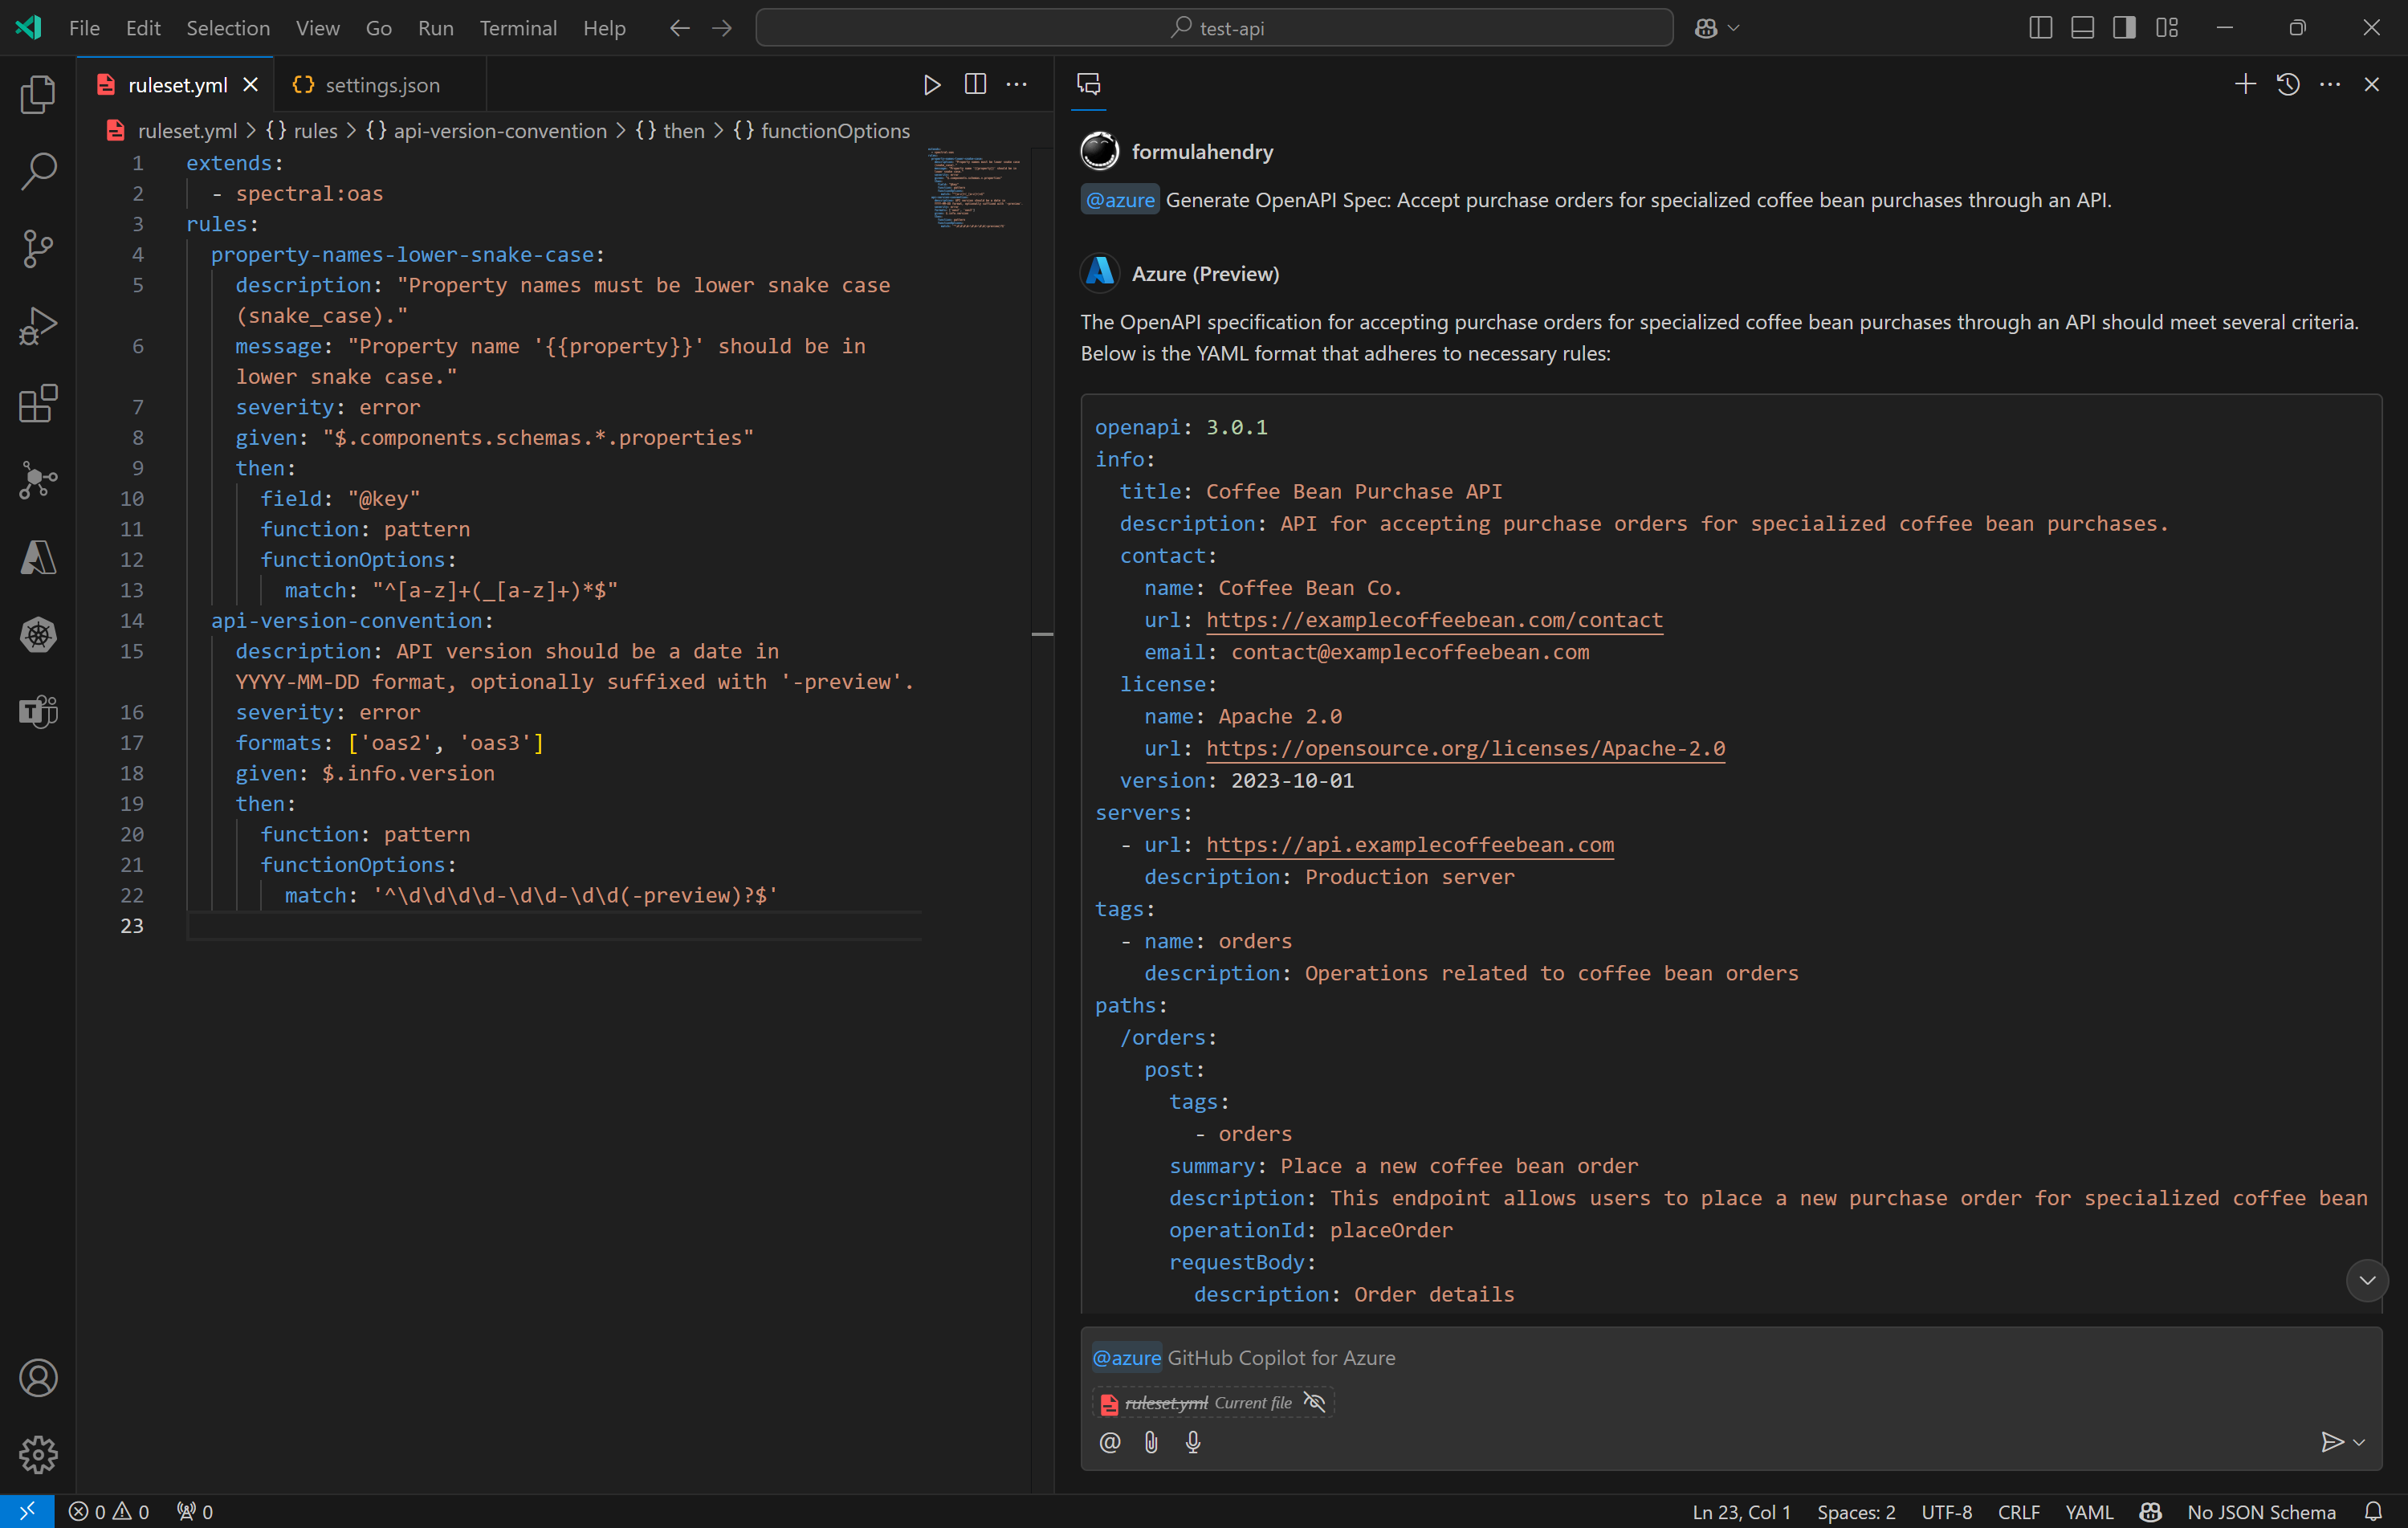Expand functionOptions breadcrumb
This screenshot has width=2408, height=1528.
pos(822,131)
